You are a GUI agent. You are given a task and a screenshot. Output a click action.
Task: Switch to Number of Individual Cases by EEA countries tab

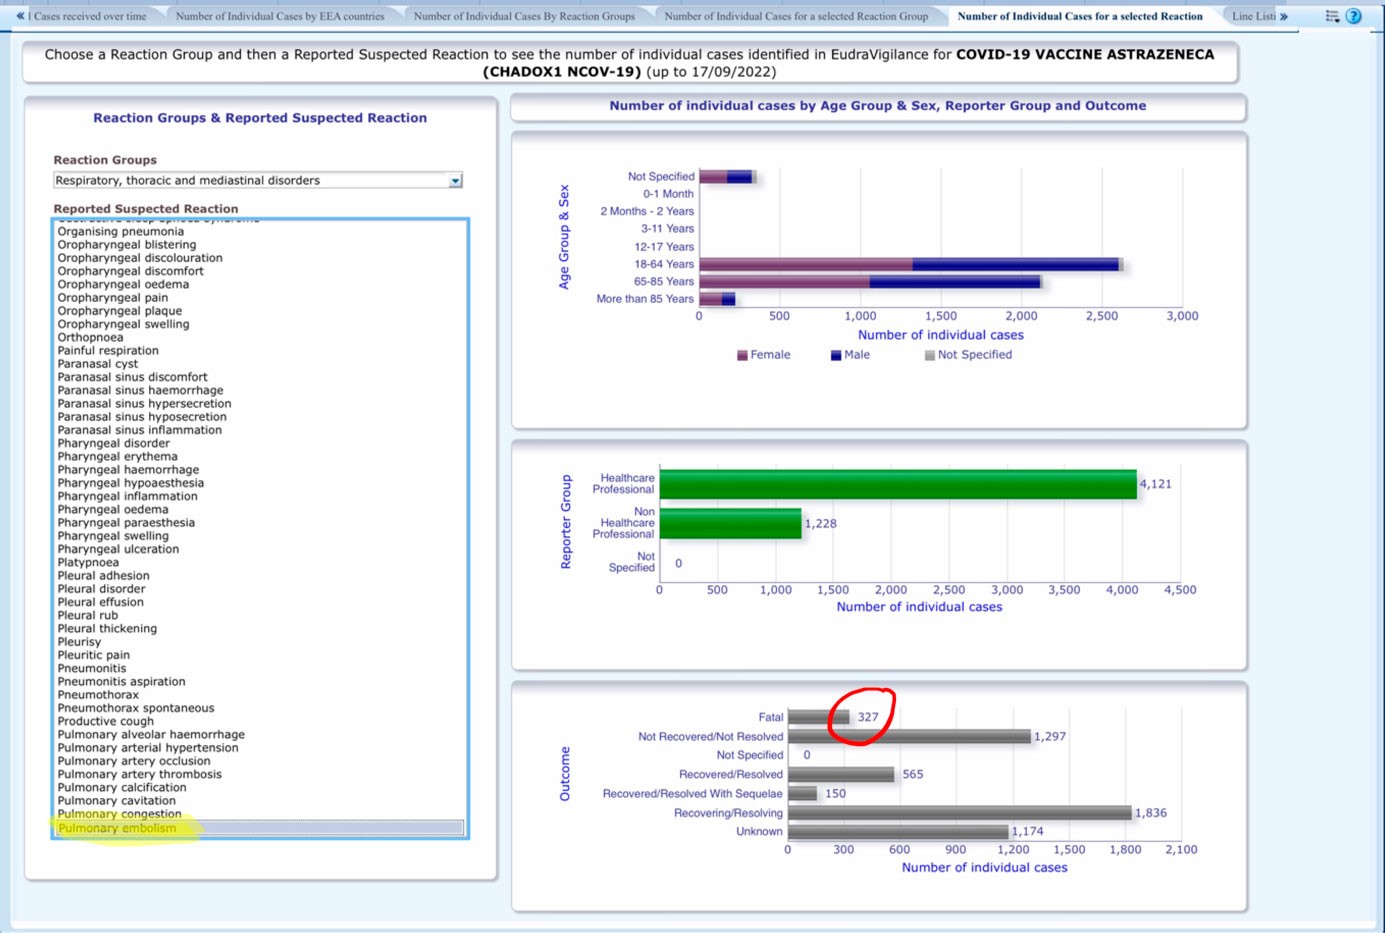point(280,16)
